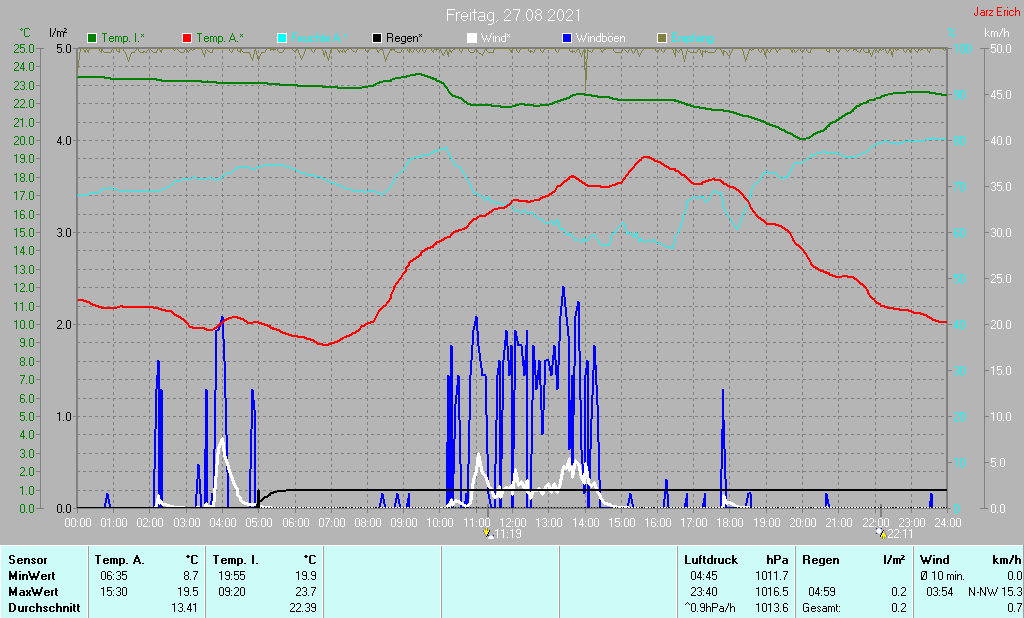Click the Temp. A. minimum time '06:35'
Screen dimensions: 1024x618
click(x=114, y=576)
